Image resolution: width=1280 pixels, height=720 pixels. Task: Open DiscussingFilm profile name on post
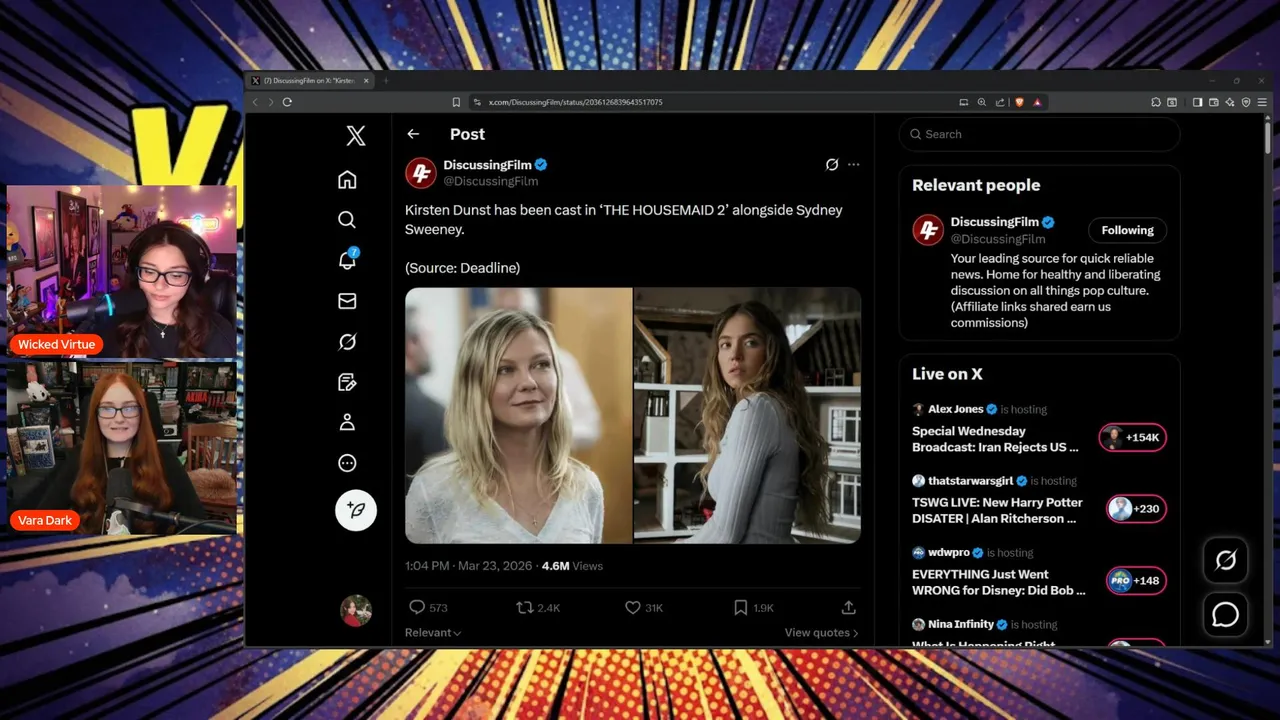pos(487,165)
